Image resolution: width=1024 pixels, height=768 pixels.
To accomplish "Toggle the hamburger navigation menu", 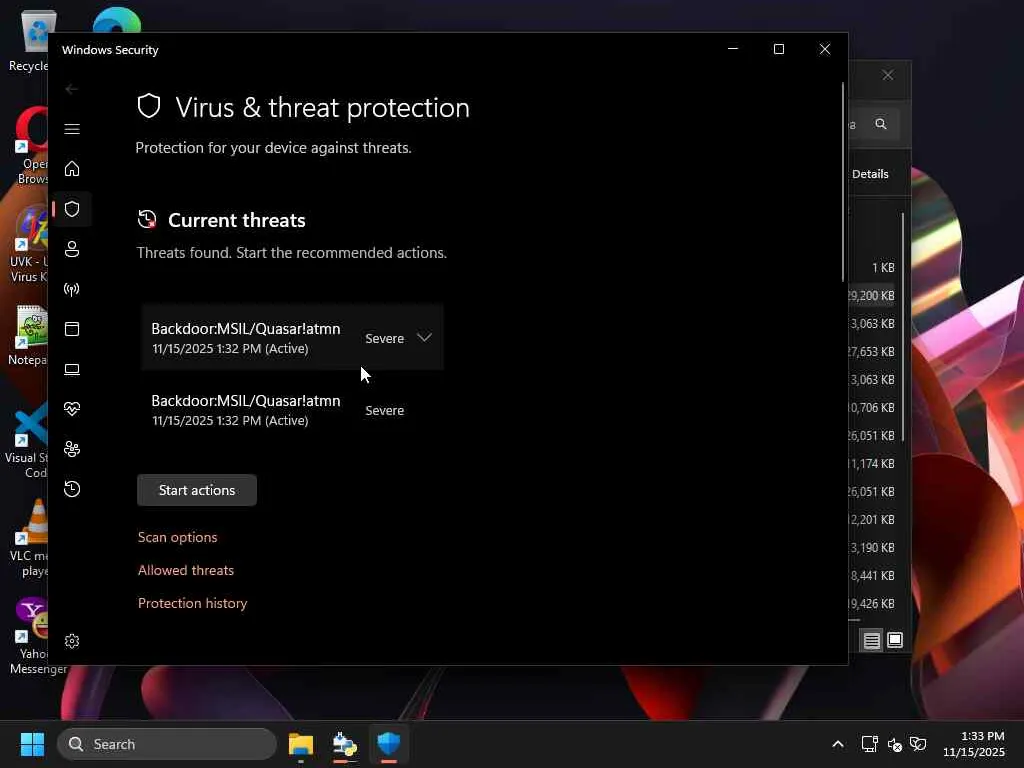I will click(x=72, y=129).
